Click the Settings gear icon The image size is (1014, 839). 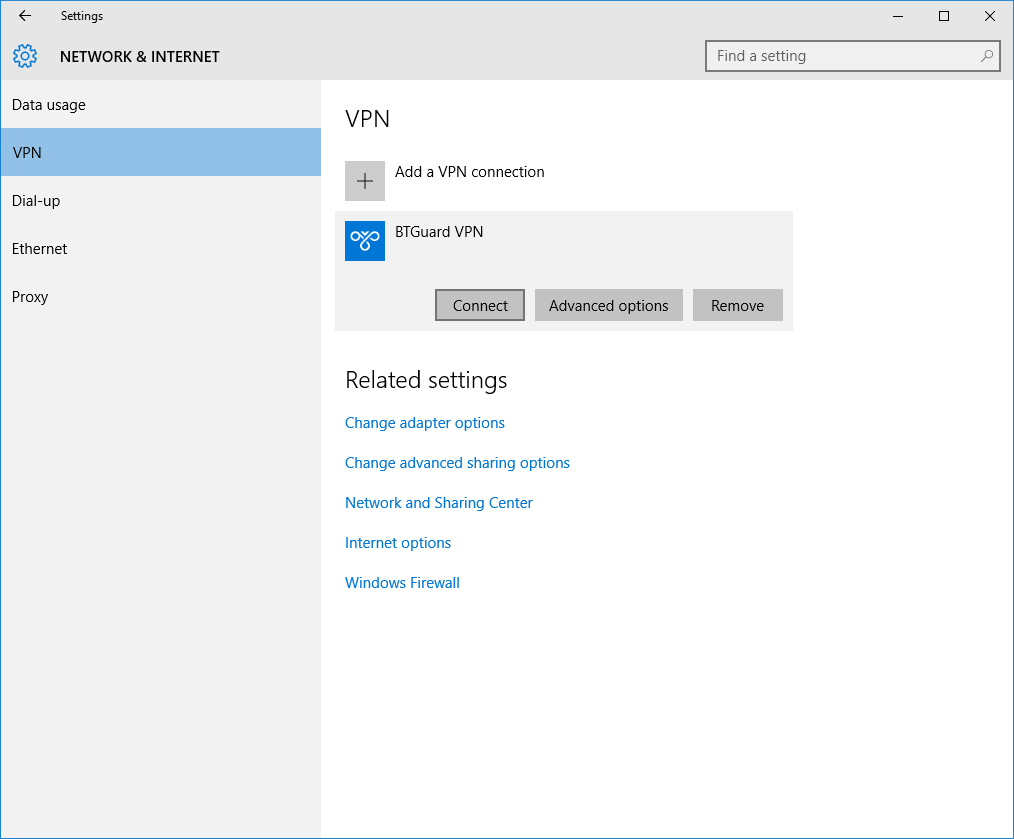point(25,56)
